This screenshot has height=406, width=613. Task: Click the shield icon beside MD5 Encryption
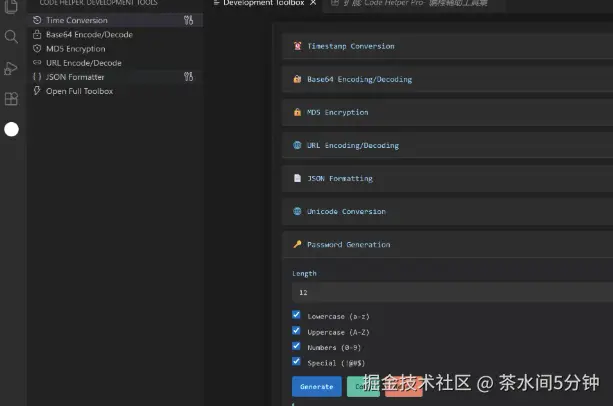point(37,48)
